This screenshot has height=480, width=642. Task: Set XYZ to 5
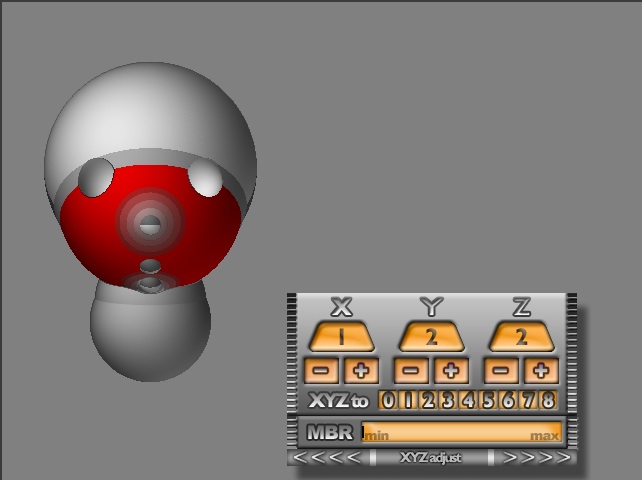click(488, 400)
